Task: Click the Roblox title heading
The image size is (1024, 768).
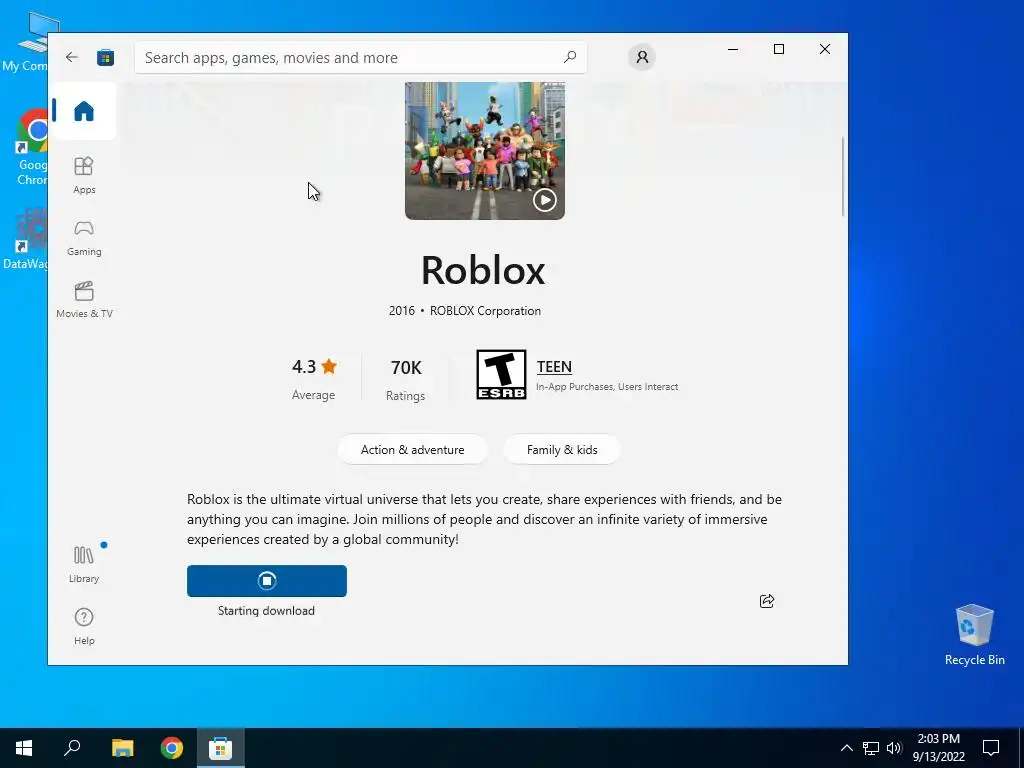Action: [483, 270]
